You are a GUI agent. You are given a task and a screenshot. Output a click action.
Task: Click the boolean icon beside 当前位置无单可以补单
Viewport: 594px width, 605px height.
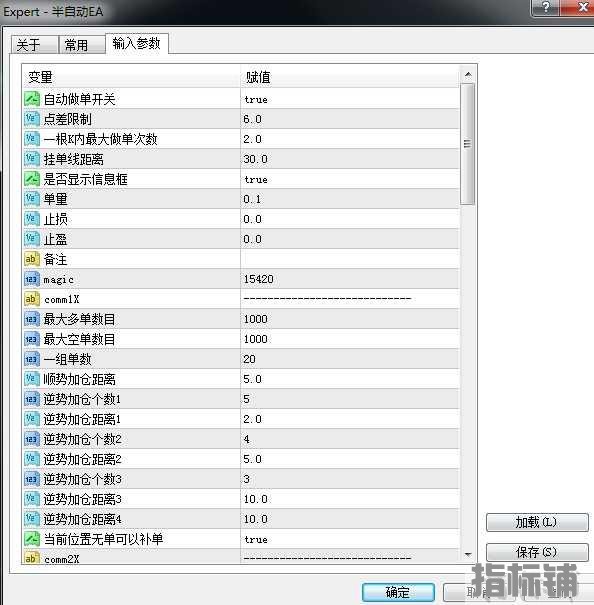click(32, 539)
